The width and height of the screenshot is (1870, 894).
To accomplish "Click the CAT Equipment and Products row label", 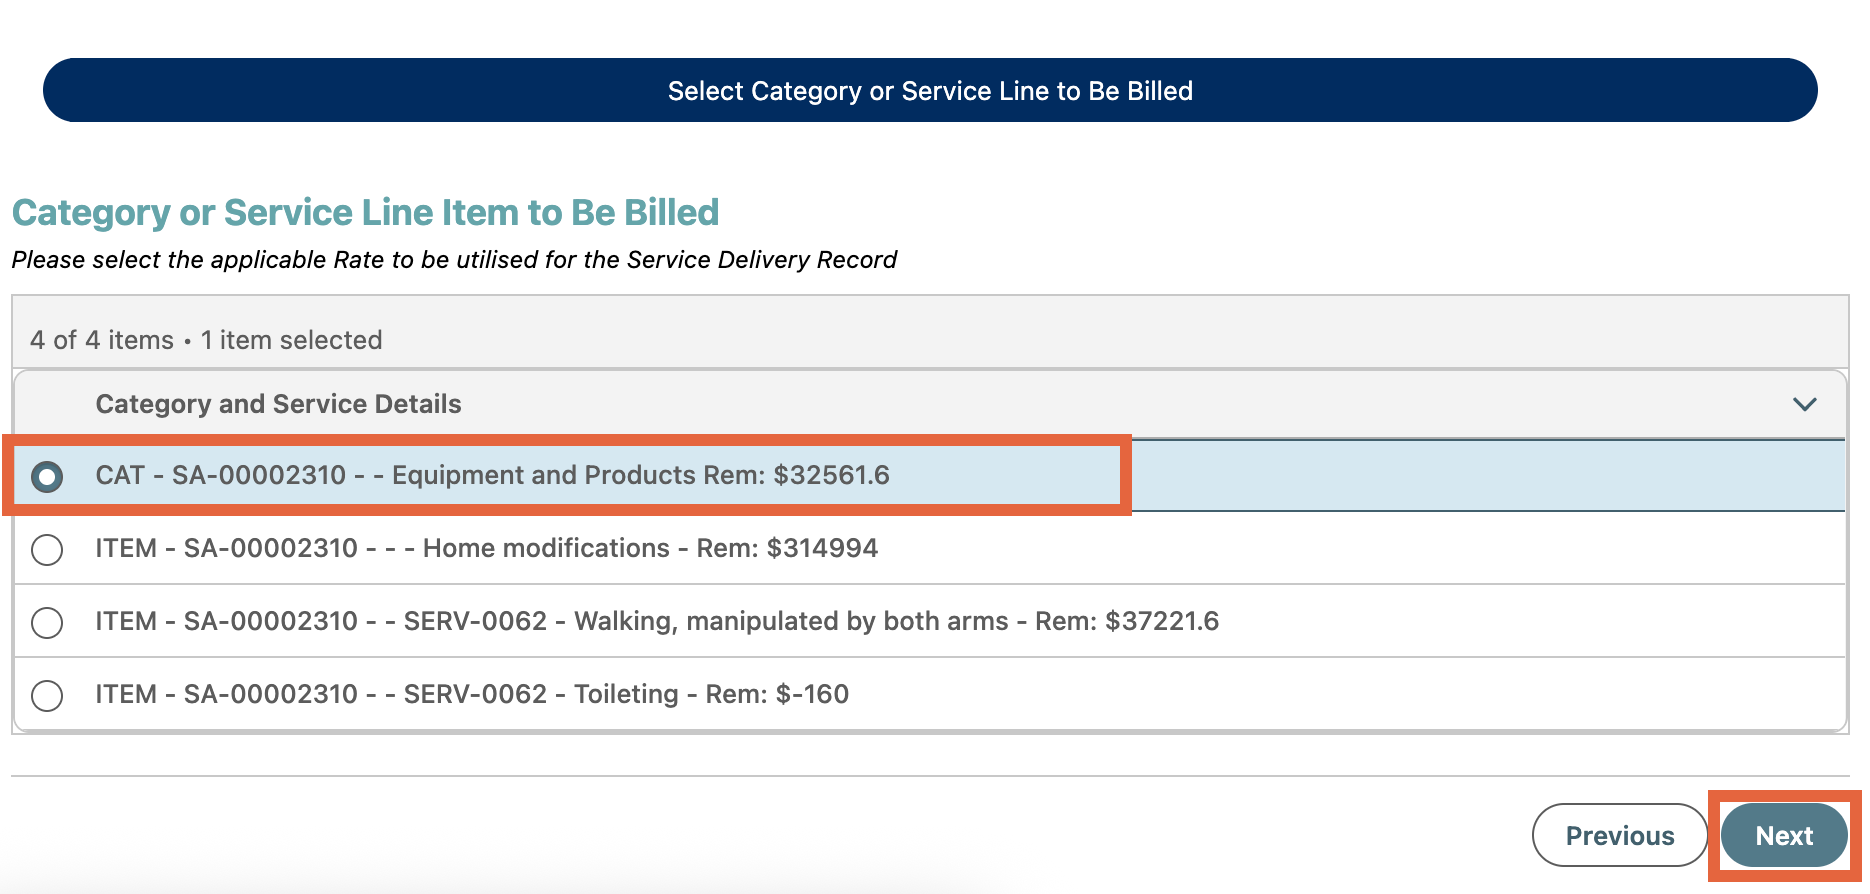I will [492, 475].
